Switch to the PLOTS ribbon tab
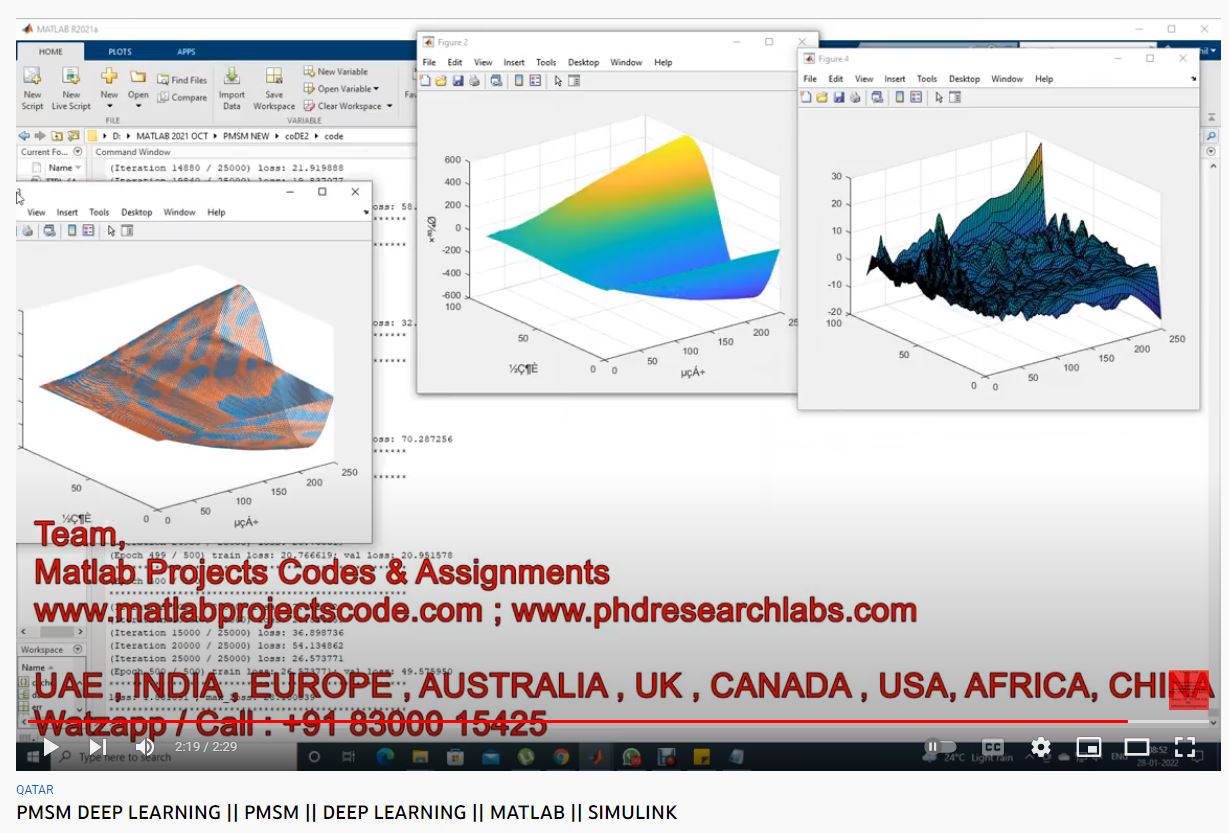1229x833 pixels. pyautogui.click(x=119, y=52)
